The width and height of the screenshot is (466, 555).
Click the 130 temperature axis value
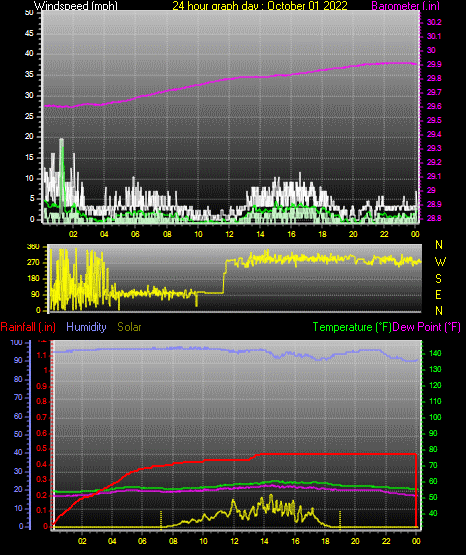tap(435, 369)
